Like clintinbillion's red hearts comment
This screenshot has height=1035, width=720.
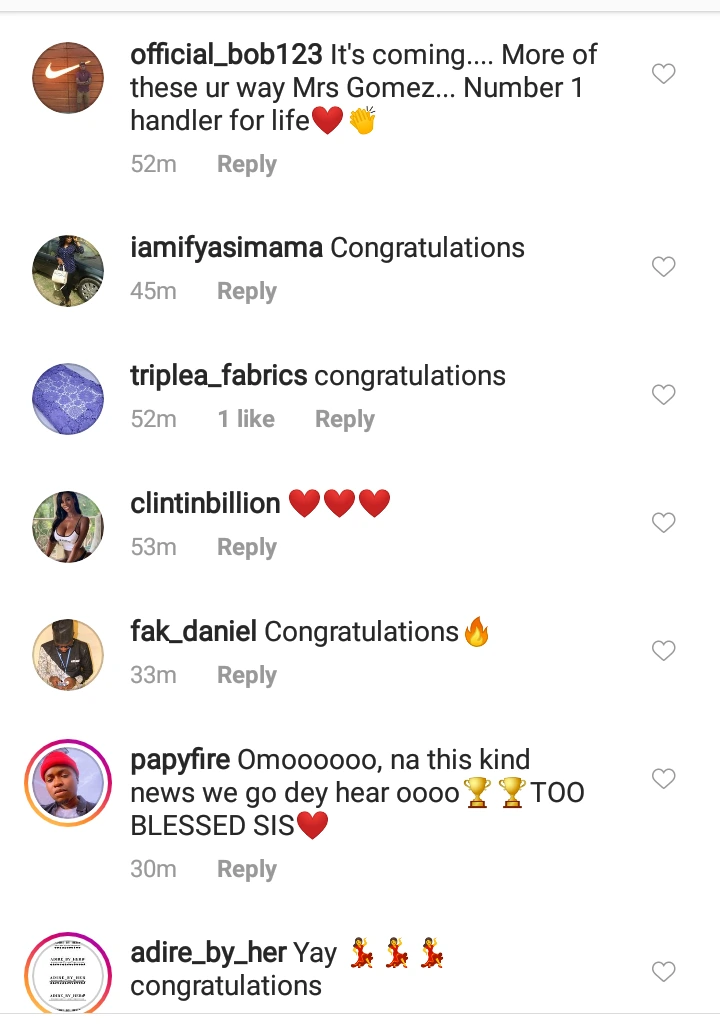(664, 523)
